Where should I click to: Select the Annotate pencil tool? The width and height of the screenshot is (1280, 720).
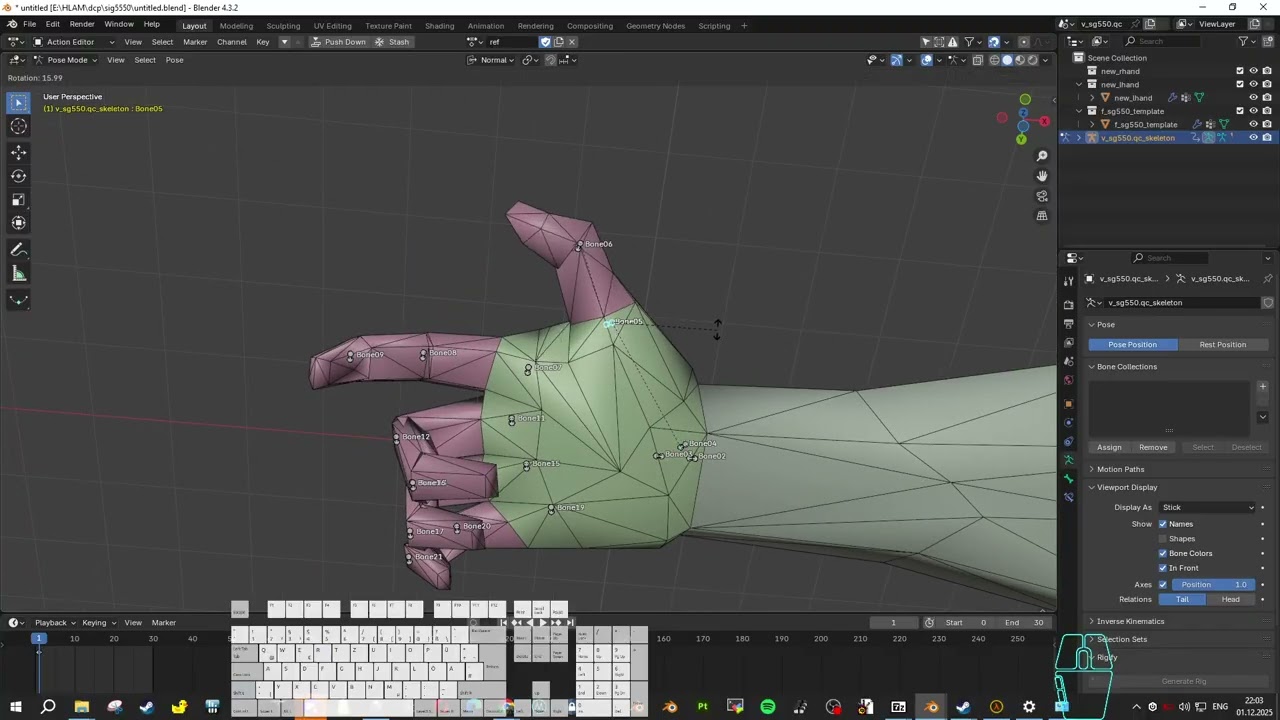pyautogui.click(x=19, y=250)
